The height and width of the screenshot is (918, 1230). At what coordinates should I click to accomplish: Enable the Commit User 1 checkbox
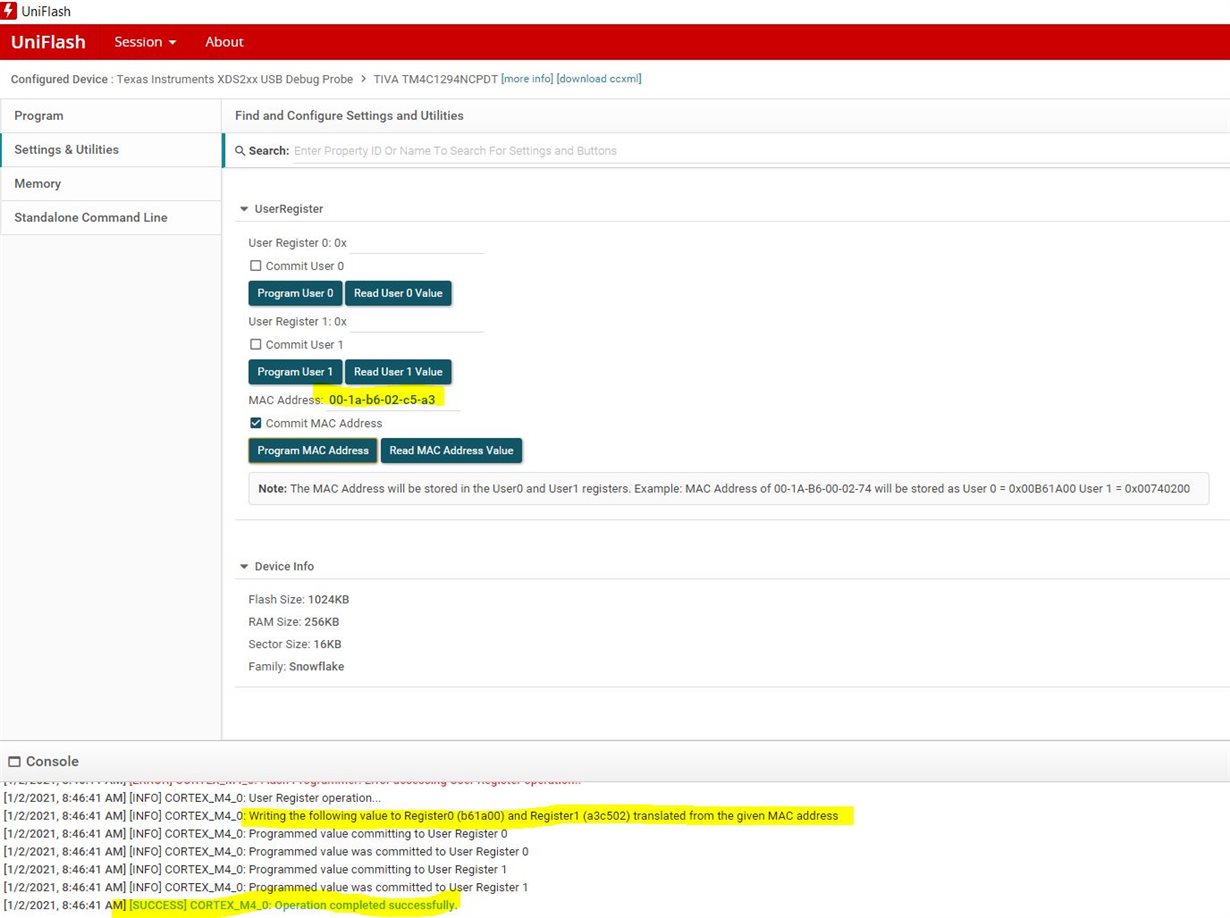[x=256, y=345]
